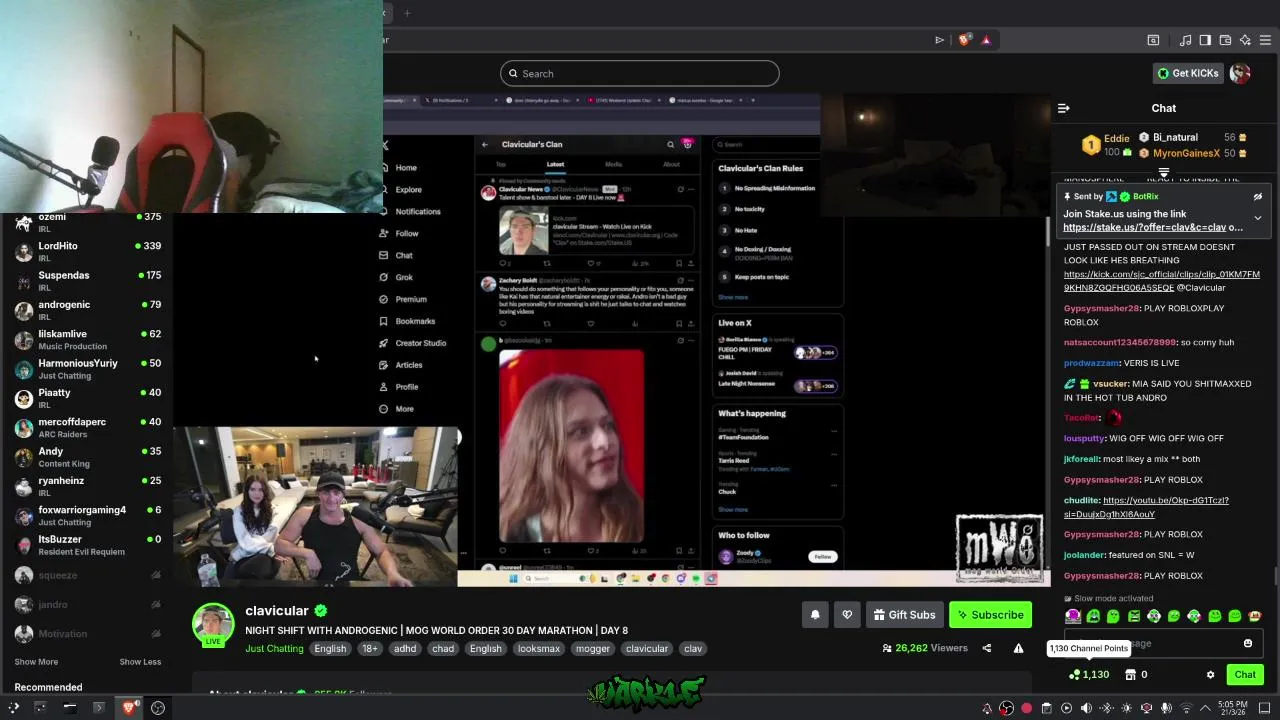1280x720 pixels.
Task: Expand the pinned message chevron
Action: [1258, 218]
